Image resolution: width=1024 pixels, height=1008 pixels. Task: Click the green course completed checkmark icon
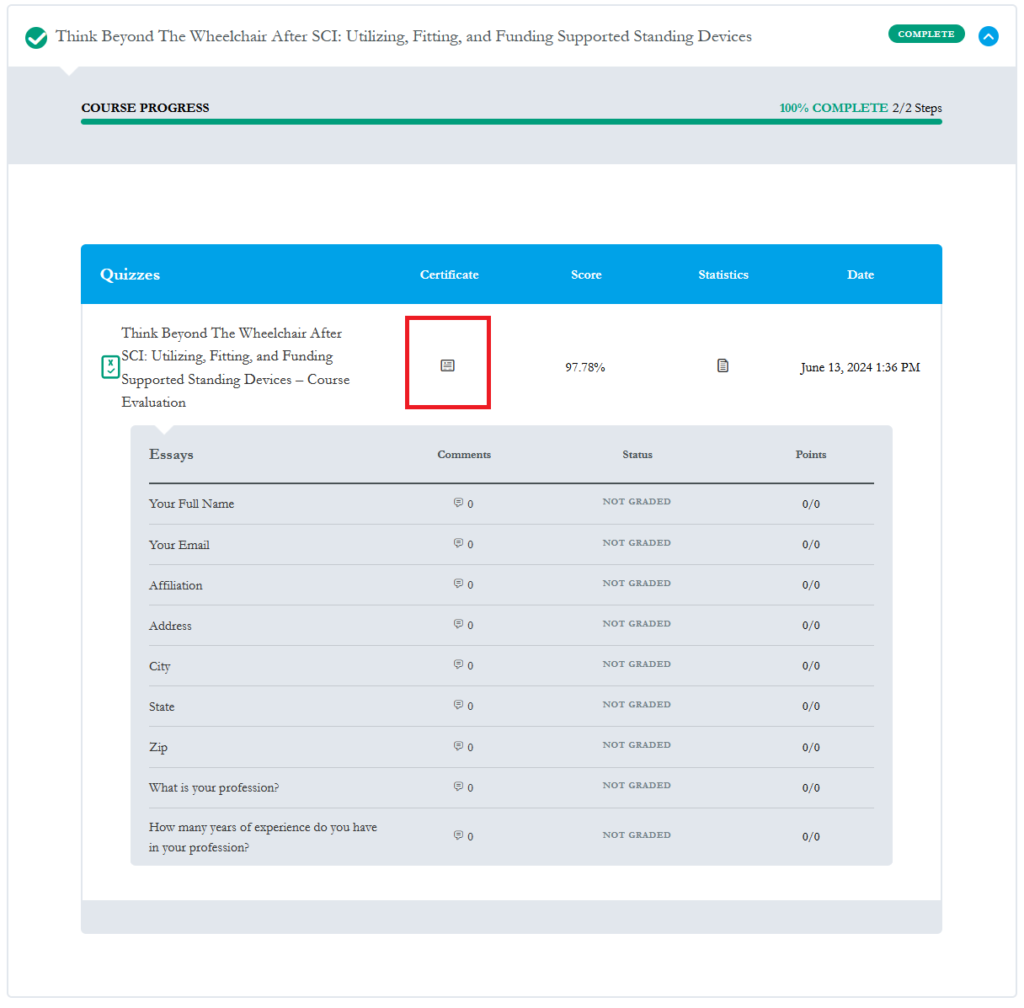point(36,38)
